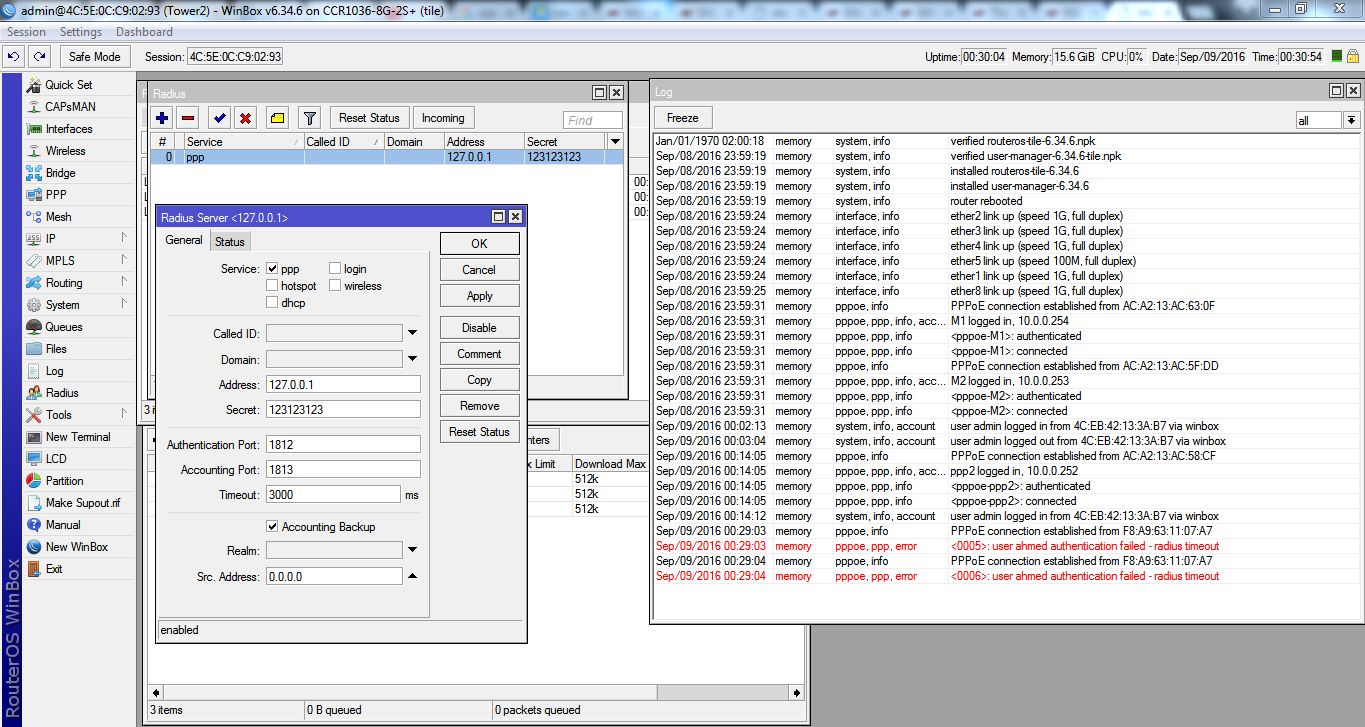
Task: Collapse the Src. Address field arrow
Action: (x=413, y=577)
